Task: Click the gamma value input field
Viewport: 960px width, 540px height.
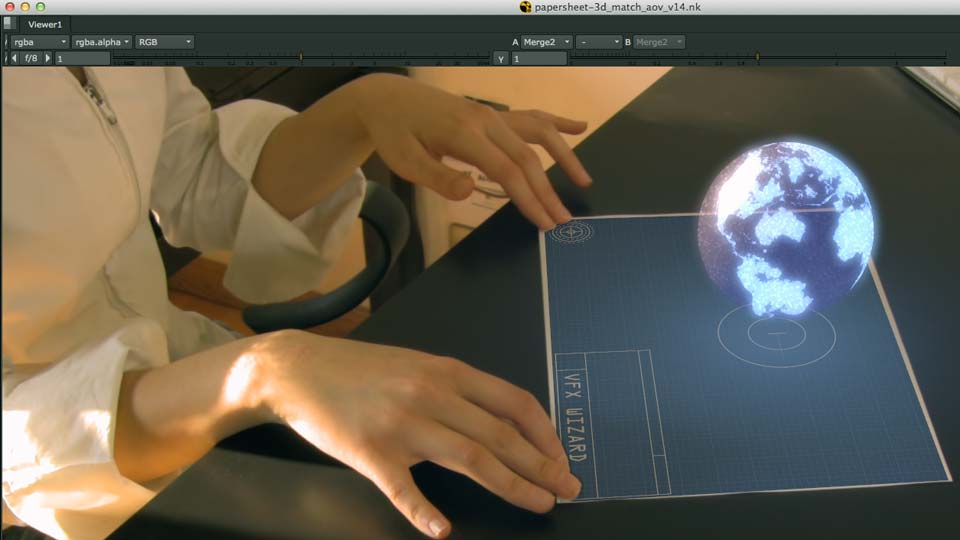Action: click(x=539, y=59)
